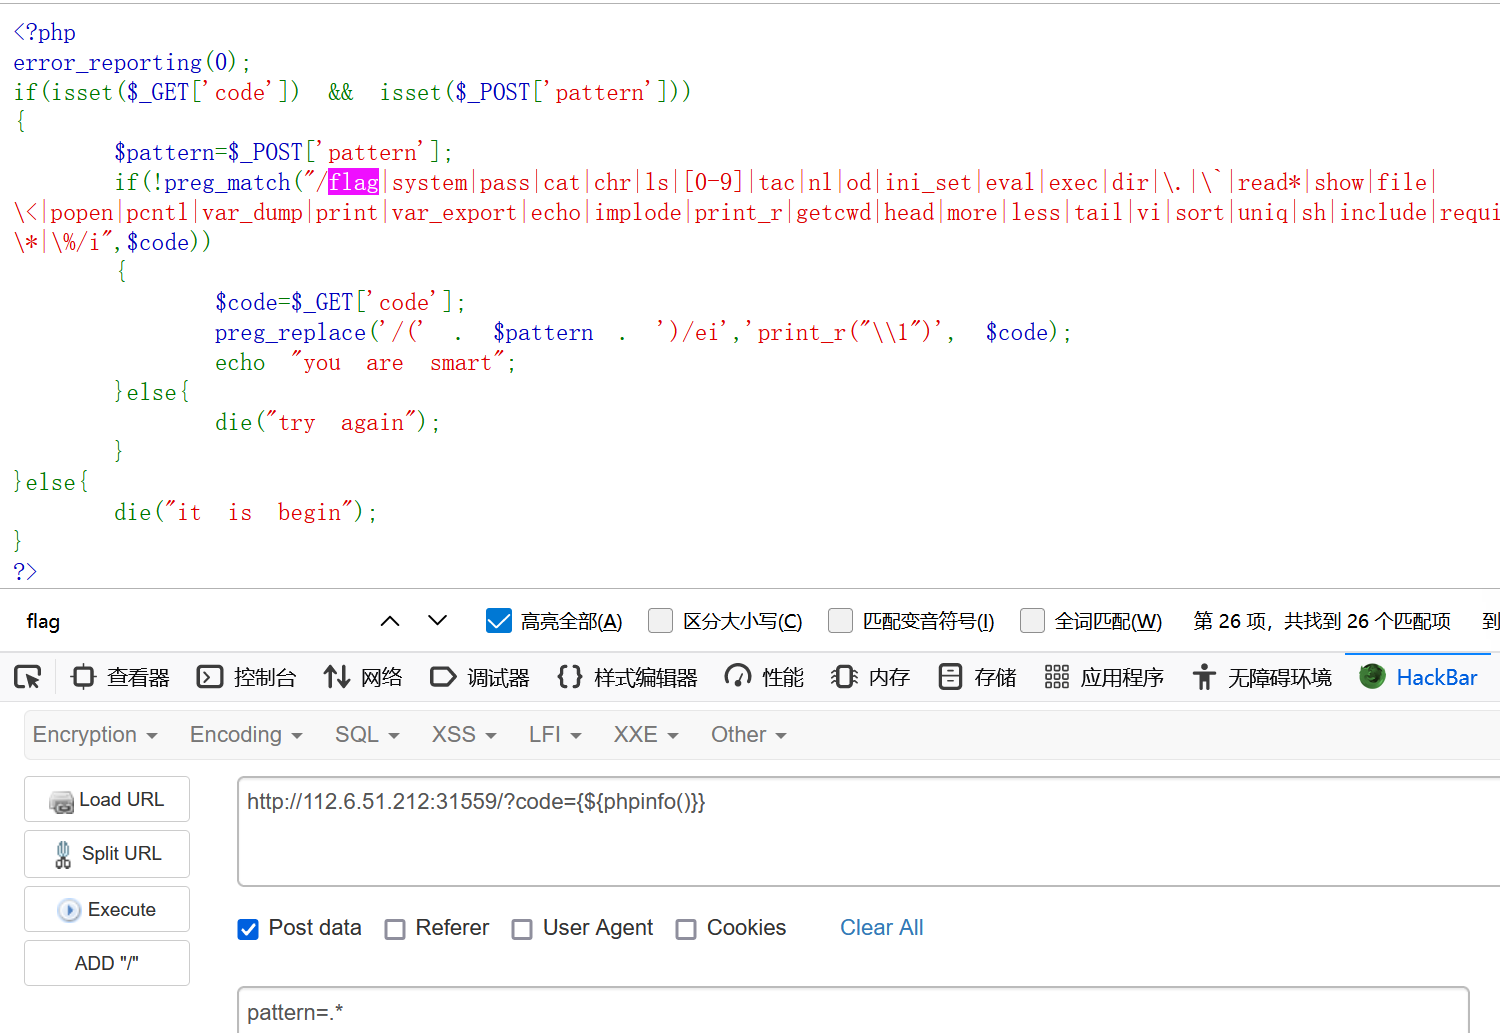The height and width of the screenshot is (1033, 1500).
Task: Go to previous find match arrow
Action: (390, 621)
